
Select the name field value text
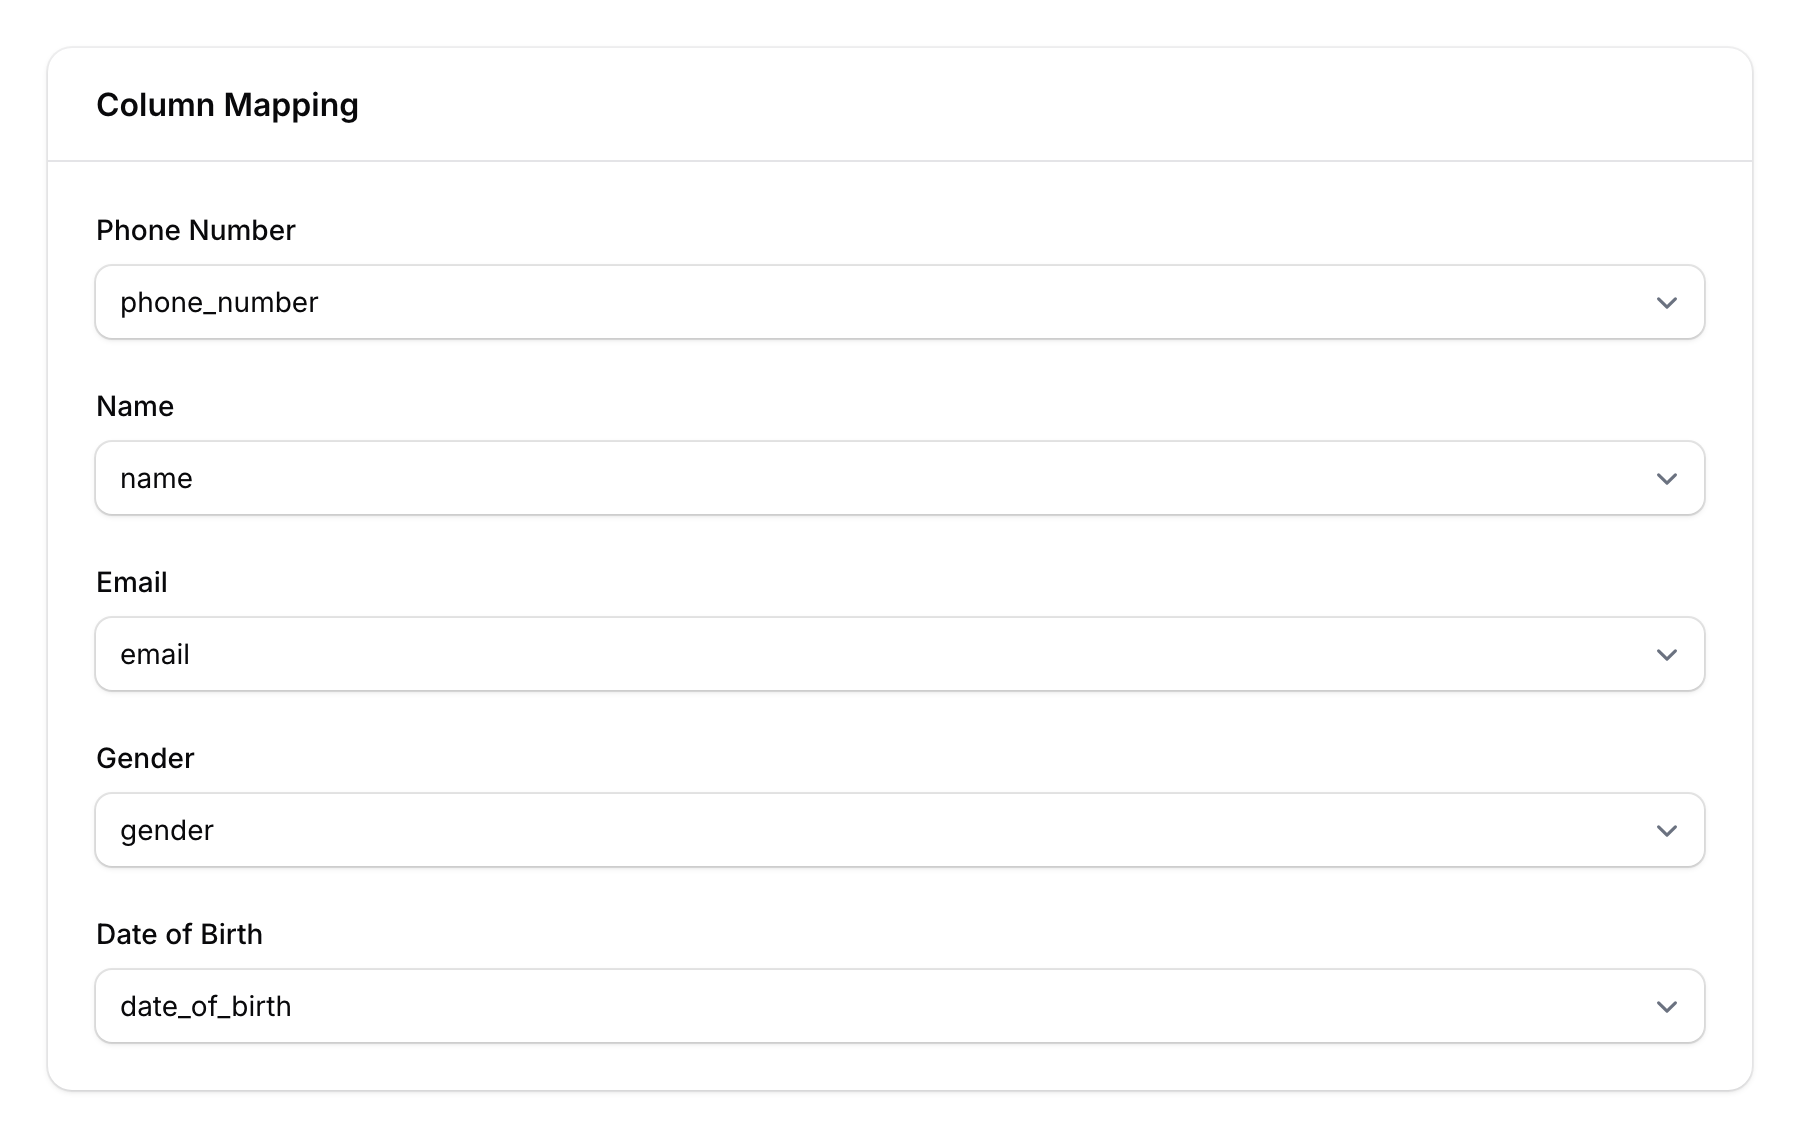[x=155, y=478]
